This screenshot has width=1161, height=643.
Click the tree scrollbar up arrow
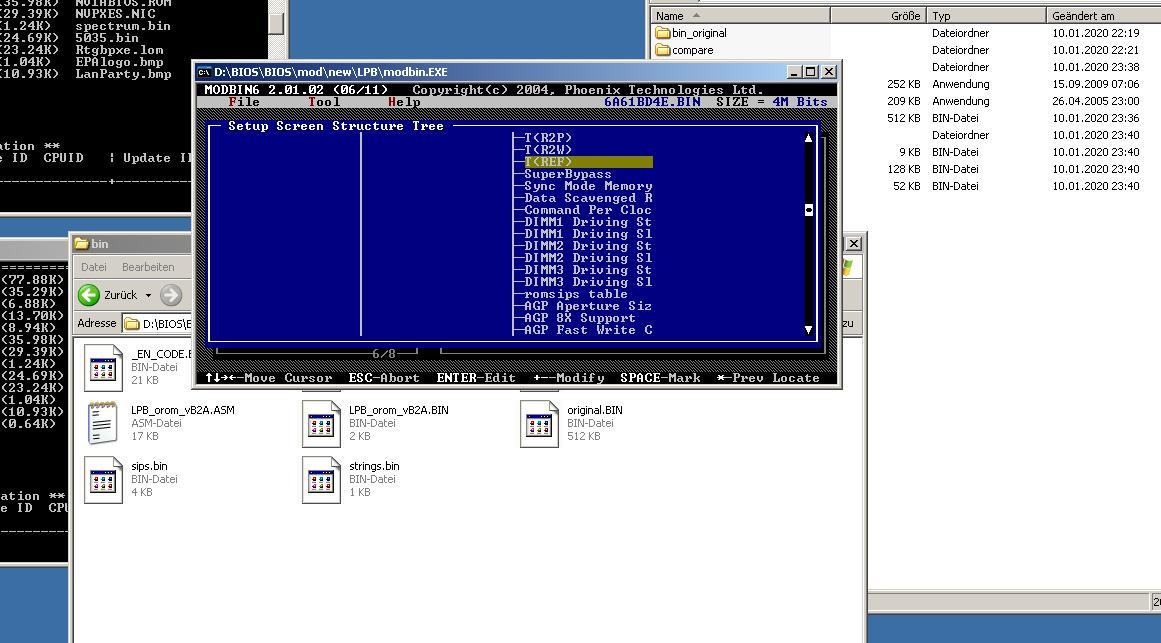coord(809,138)
